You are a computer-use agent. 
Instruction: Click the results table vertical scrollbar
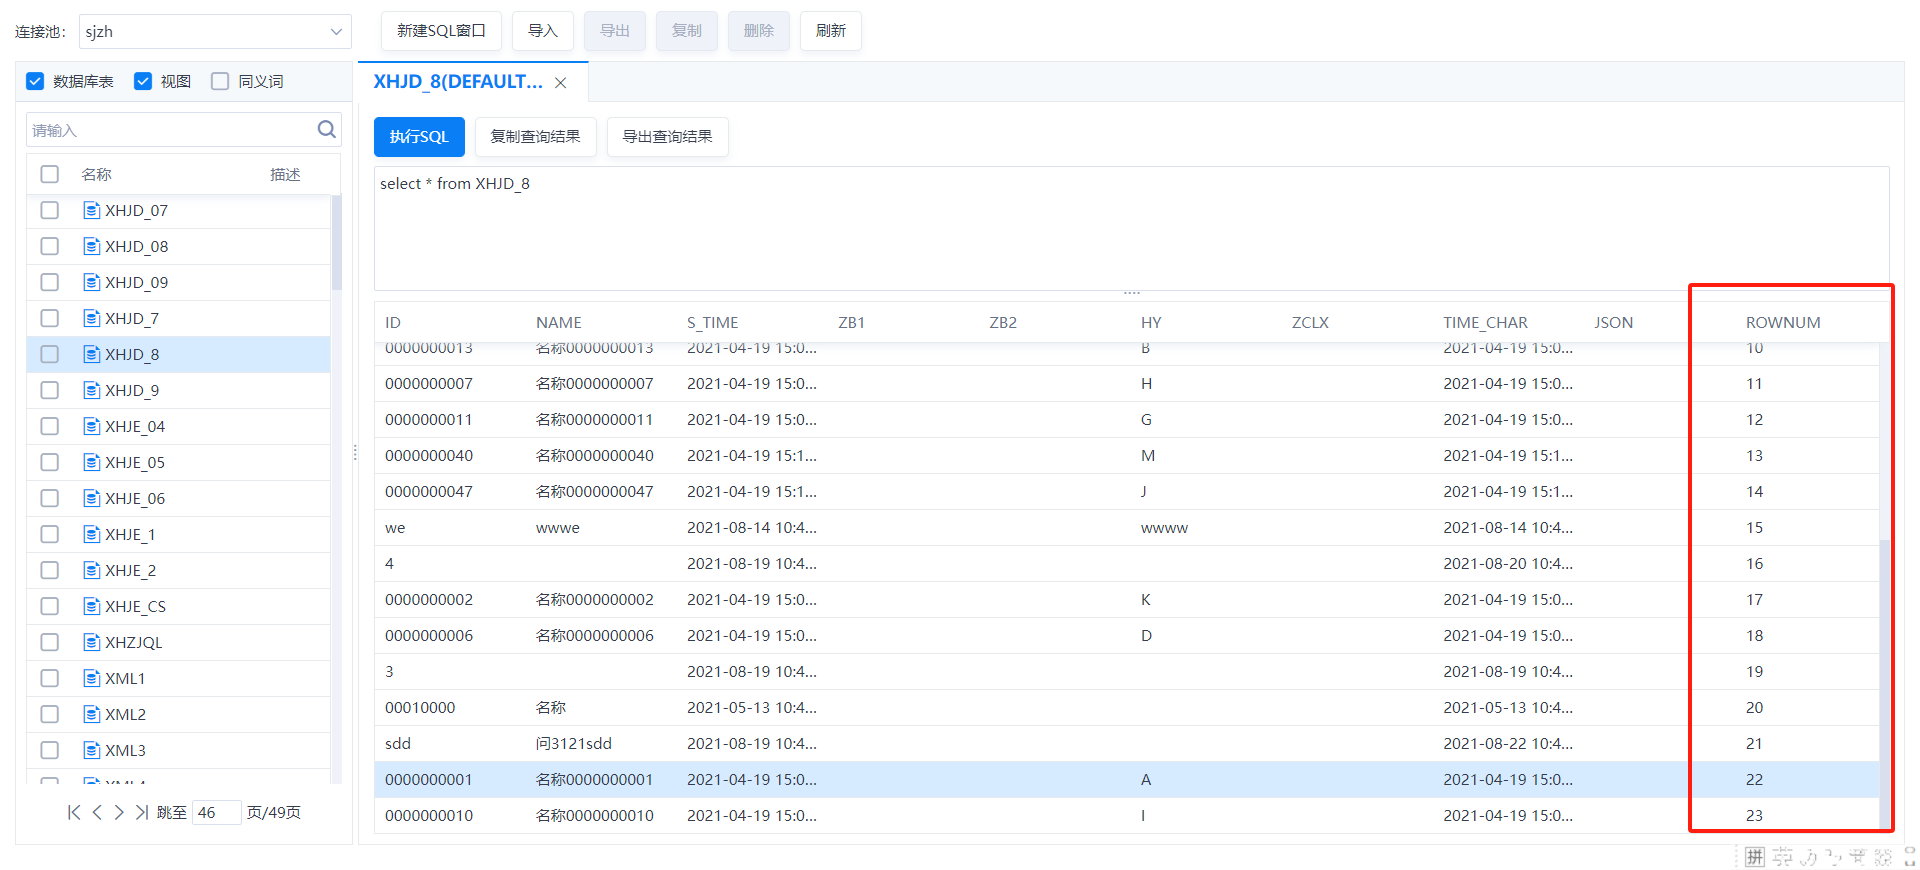click(1884, 680)
